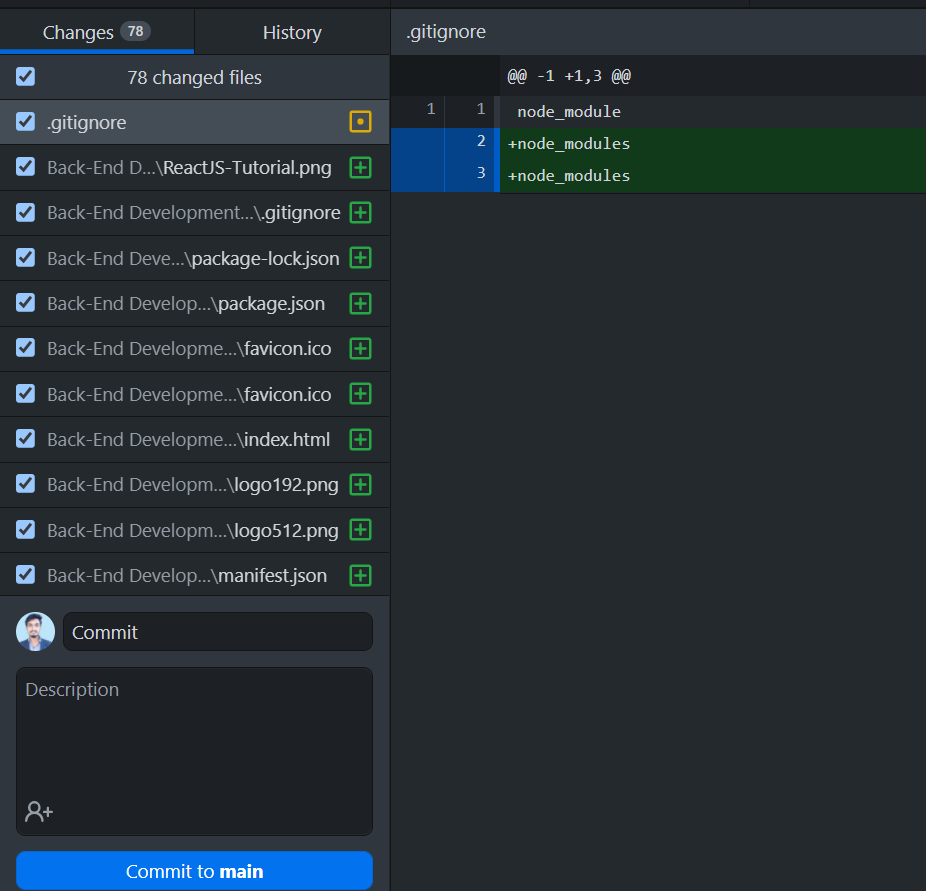Open the add co-authors icon in description box
Screen dimensions: 926x891
point(38,811)
